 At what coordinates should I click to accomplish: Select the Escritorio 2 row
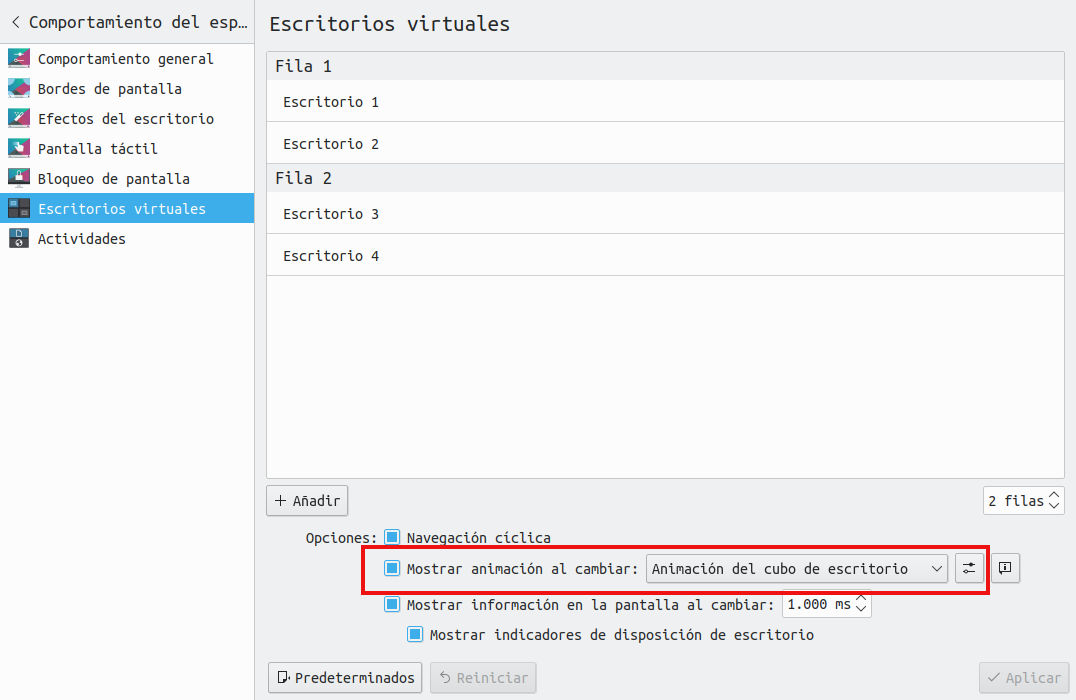[x=666, y=143]
